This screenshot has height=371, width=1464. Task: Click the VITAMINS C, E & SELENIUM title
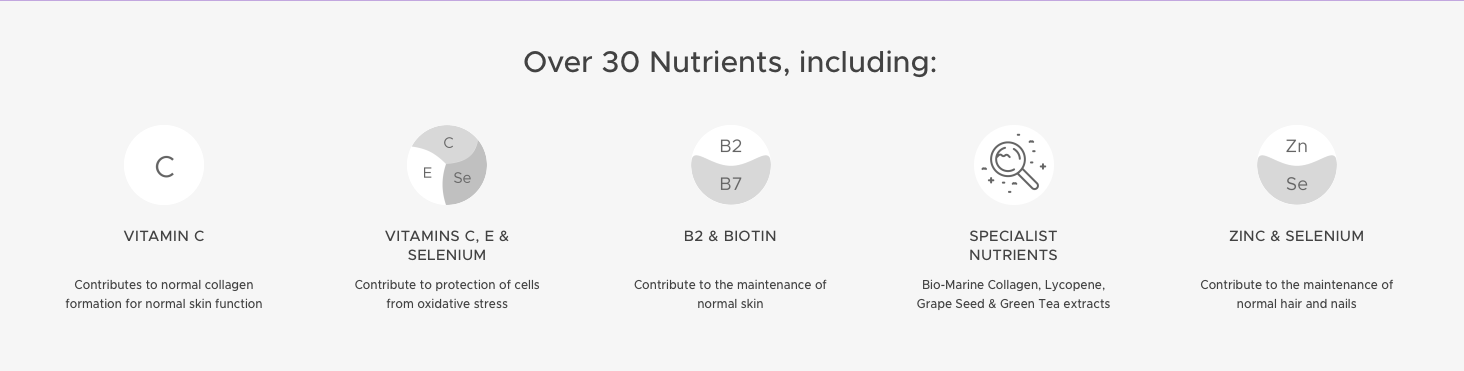[447, 245]
